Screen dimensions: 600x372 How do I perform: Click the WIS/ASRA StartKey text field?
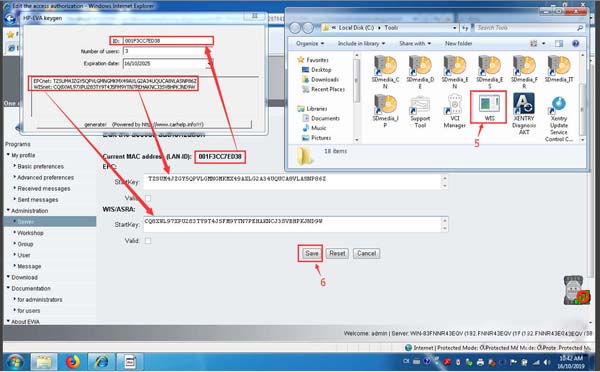(x=293, y=224)
